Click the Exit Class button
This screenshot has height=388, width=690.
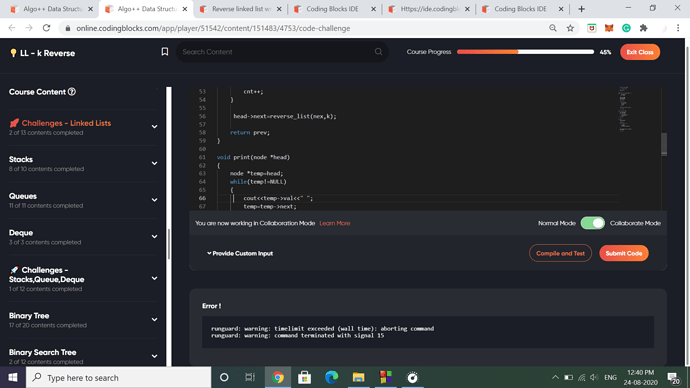pos(640,52)
